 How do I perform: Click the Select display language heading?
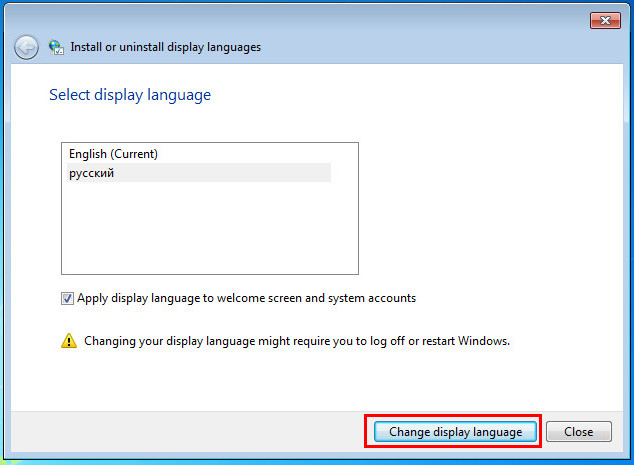(130, 95)
